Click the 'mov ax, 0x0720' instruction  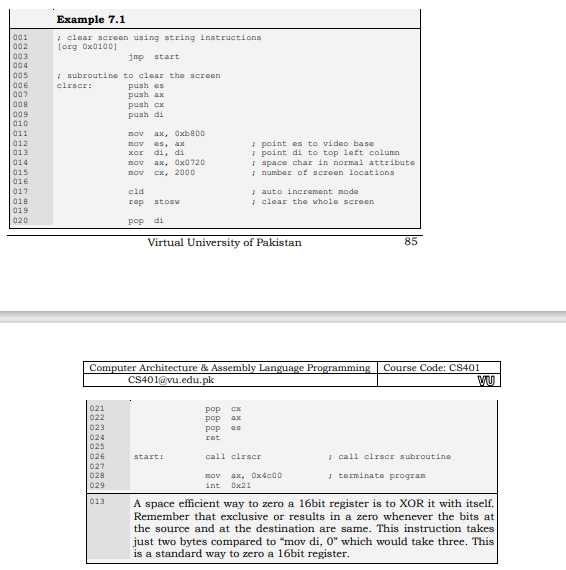click(166, 162)
